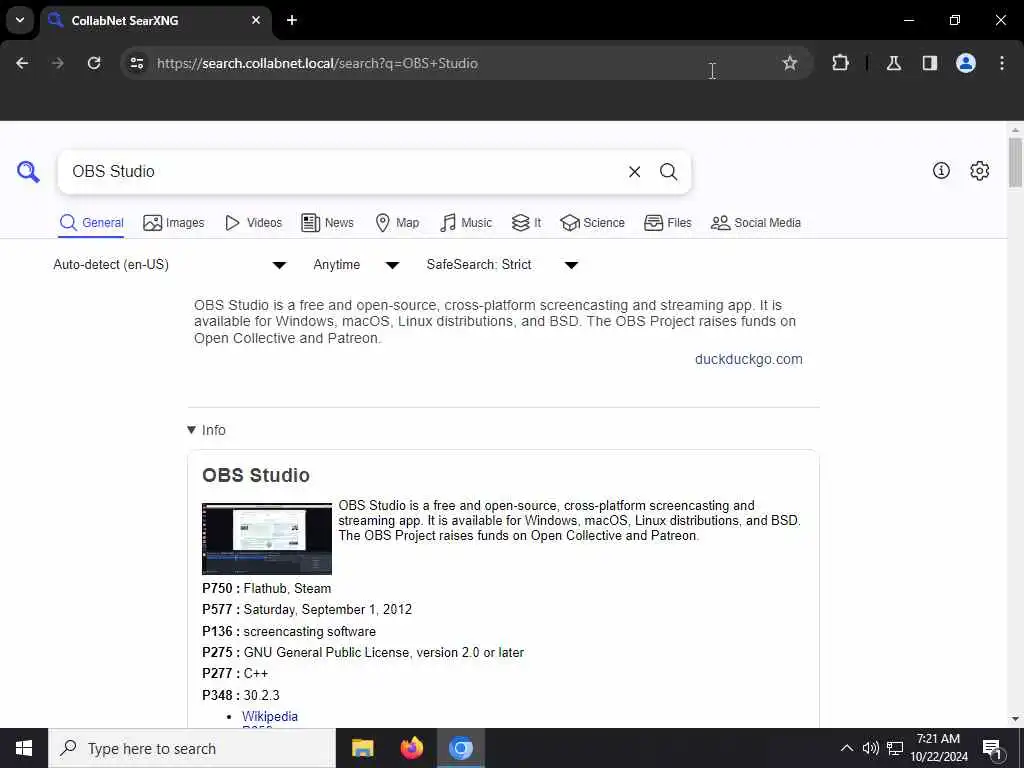
Task: Switch to Music search tab
Action: pyautogui.click(x=466, y=223)
